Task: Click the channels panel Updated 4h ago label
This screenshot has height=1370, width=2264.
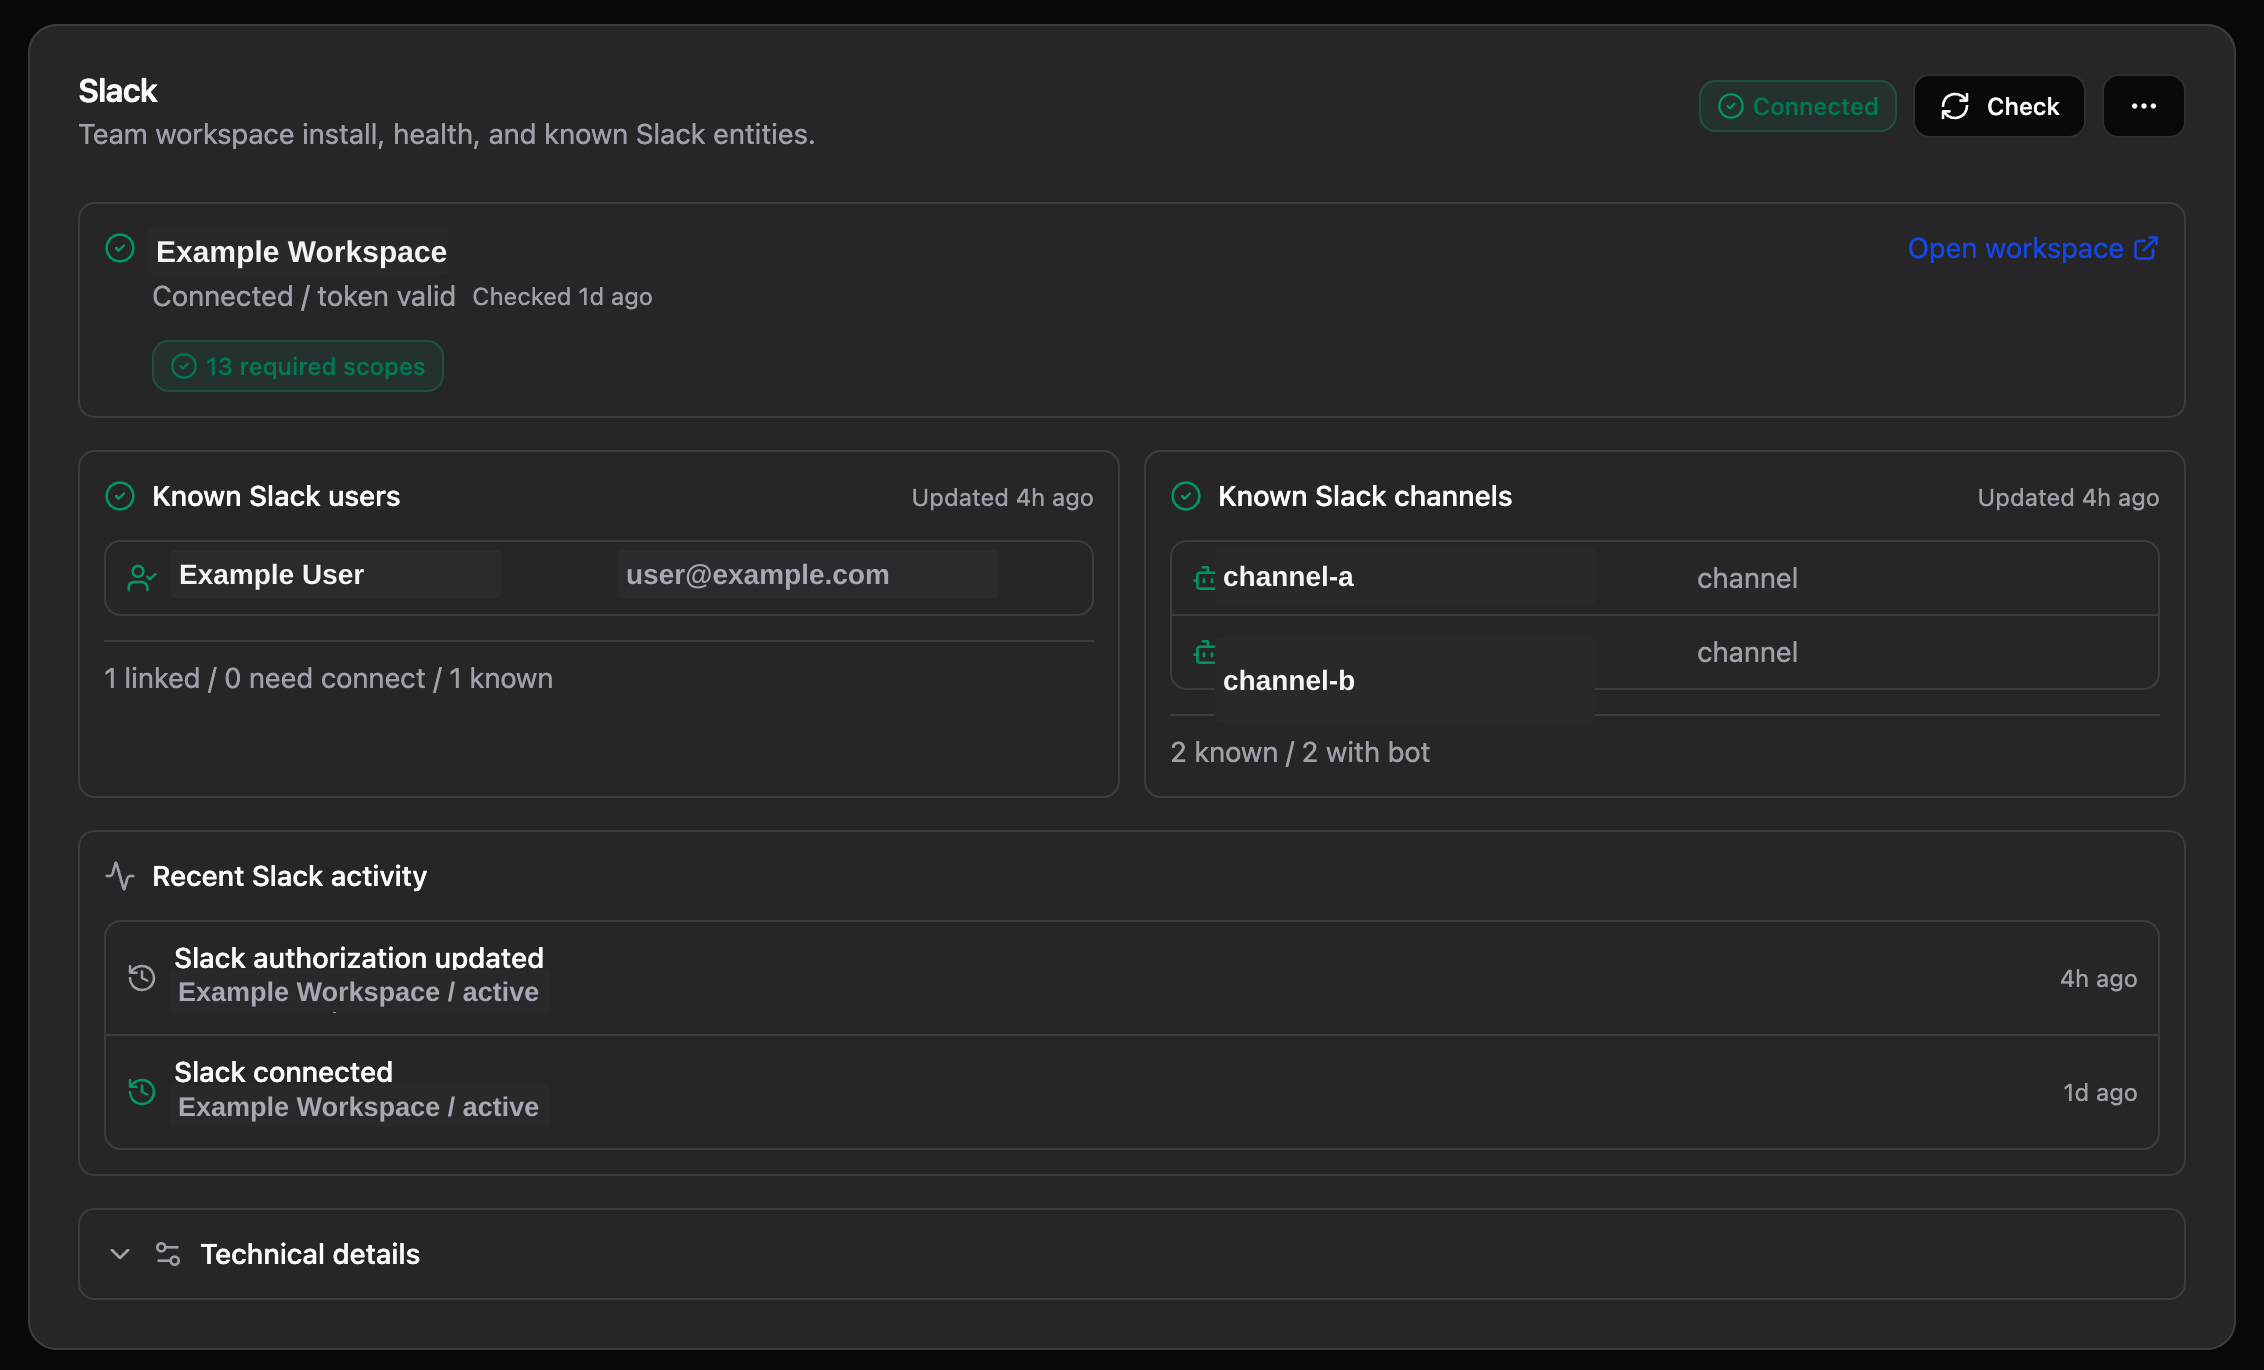Action: (2068, 497)
